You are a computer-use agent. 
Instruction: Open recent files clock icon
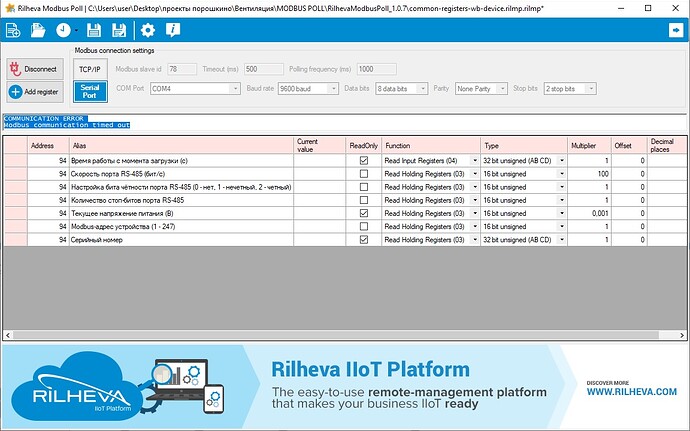(64, 31)
